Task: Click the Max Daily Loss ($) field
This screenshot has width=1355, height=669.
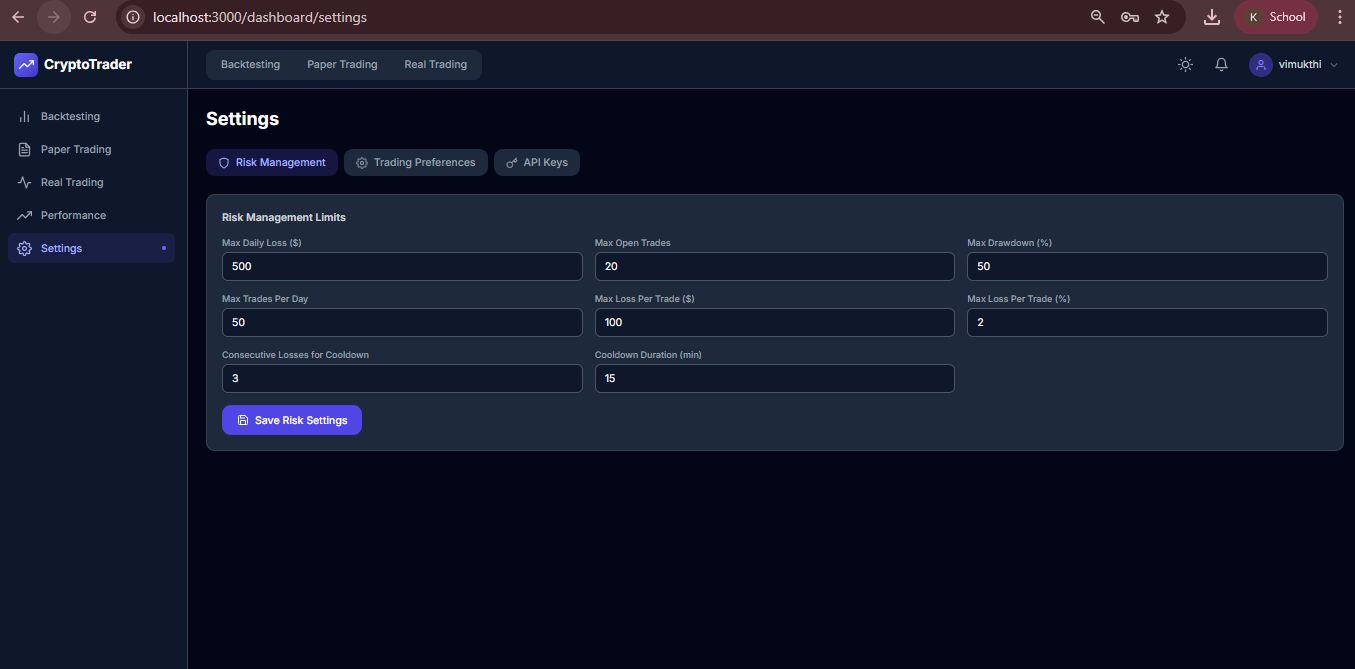Action: [402, 267]
